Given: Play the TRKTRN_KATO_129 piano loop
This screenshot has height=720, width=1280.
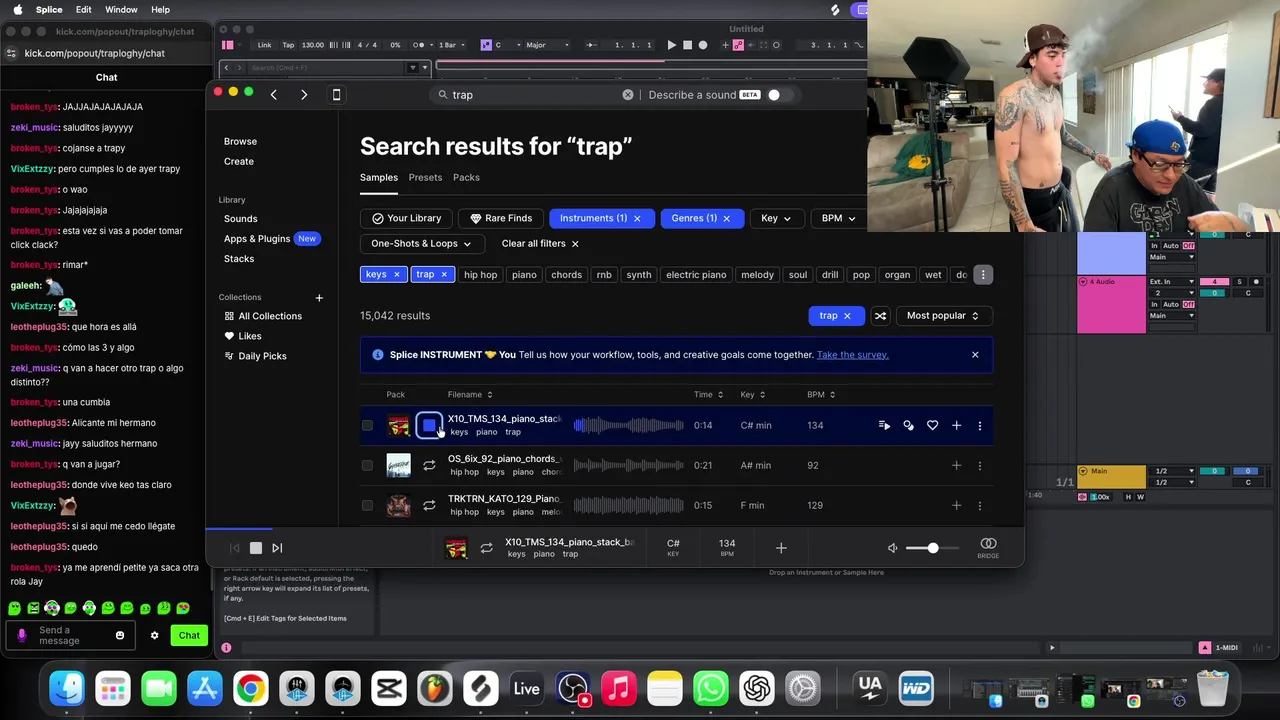Looking at the screenshot, I should (429, 505).
